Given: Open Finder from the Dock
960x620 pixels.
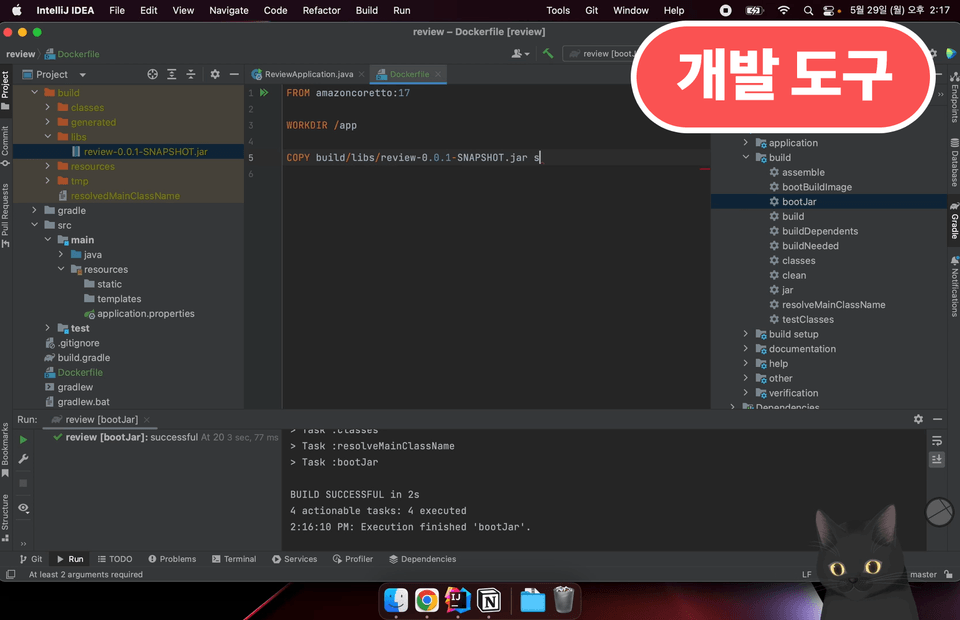Looking at the screenshot, I should tap(396, 600).
